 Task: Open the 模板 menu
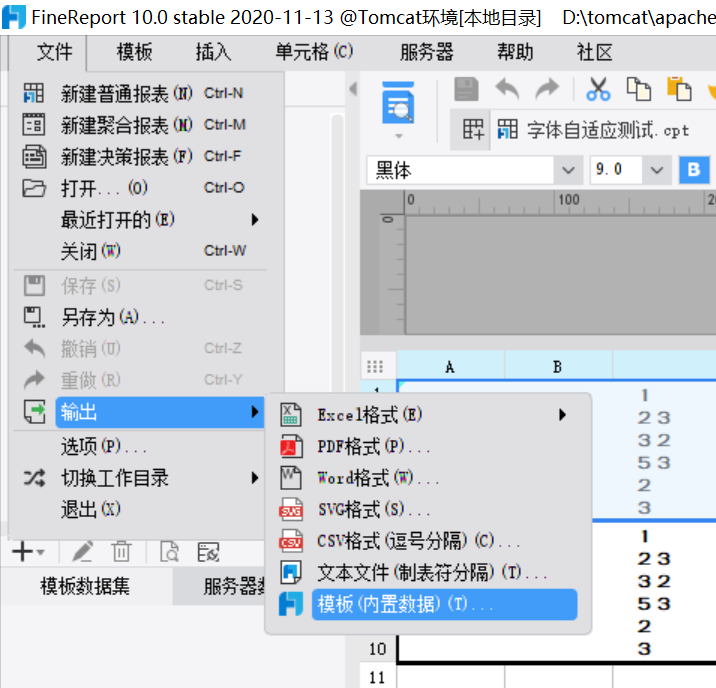(x=134, y=52)
